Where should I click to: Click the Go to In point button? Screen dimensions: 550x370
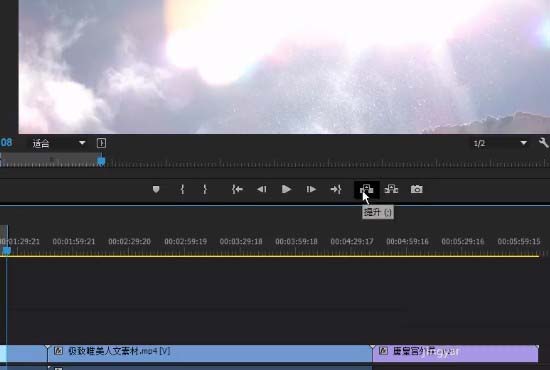pyautogui.click(x=237, y=189)
